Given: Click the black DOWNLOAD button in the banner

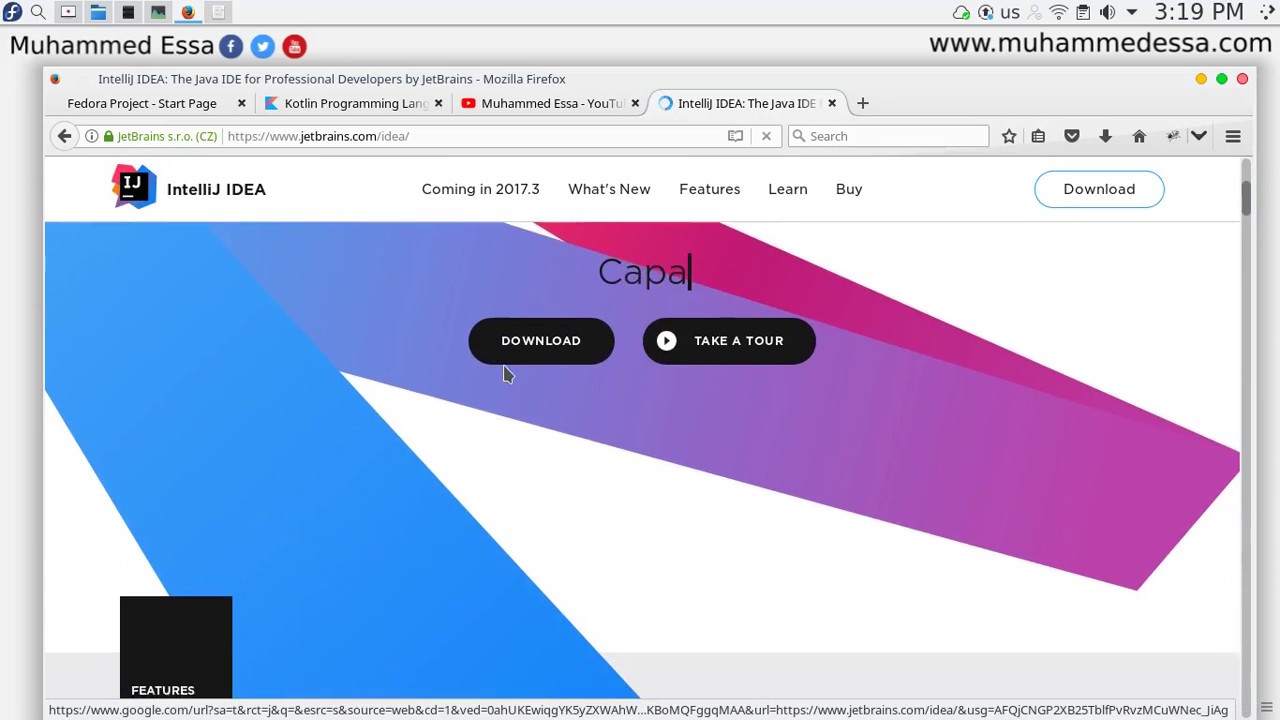Looking at the screenshot, I should pyautogui.click(x=541, y=341).
